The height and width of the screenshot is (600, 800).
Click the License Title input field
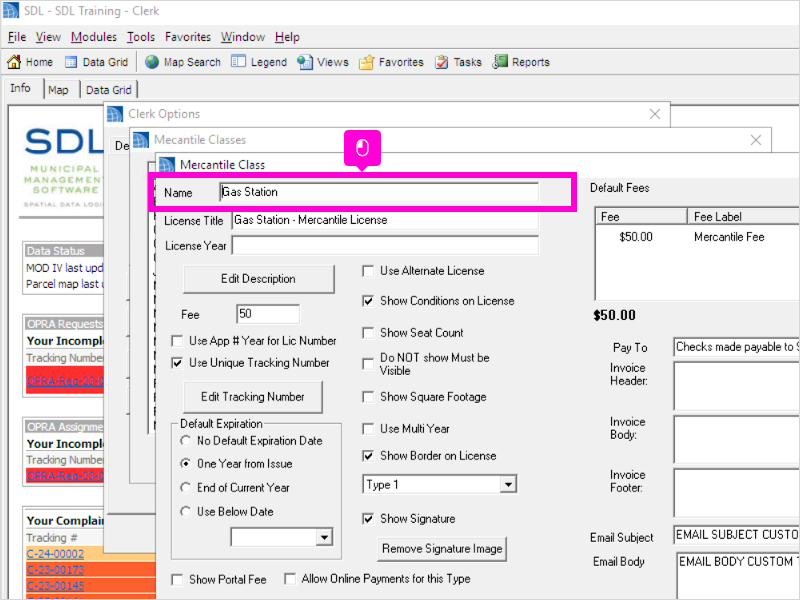385,220
